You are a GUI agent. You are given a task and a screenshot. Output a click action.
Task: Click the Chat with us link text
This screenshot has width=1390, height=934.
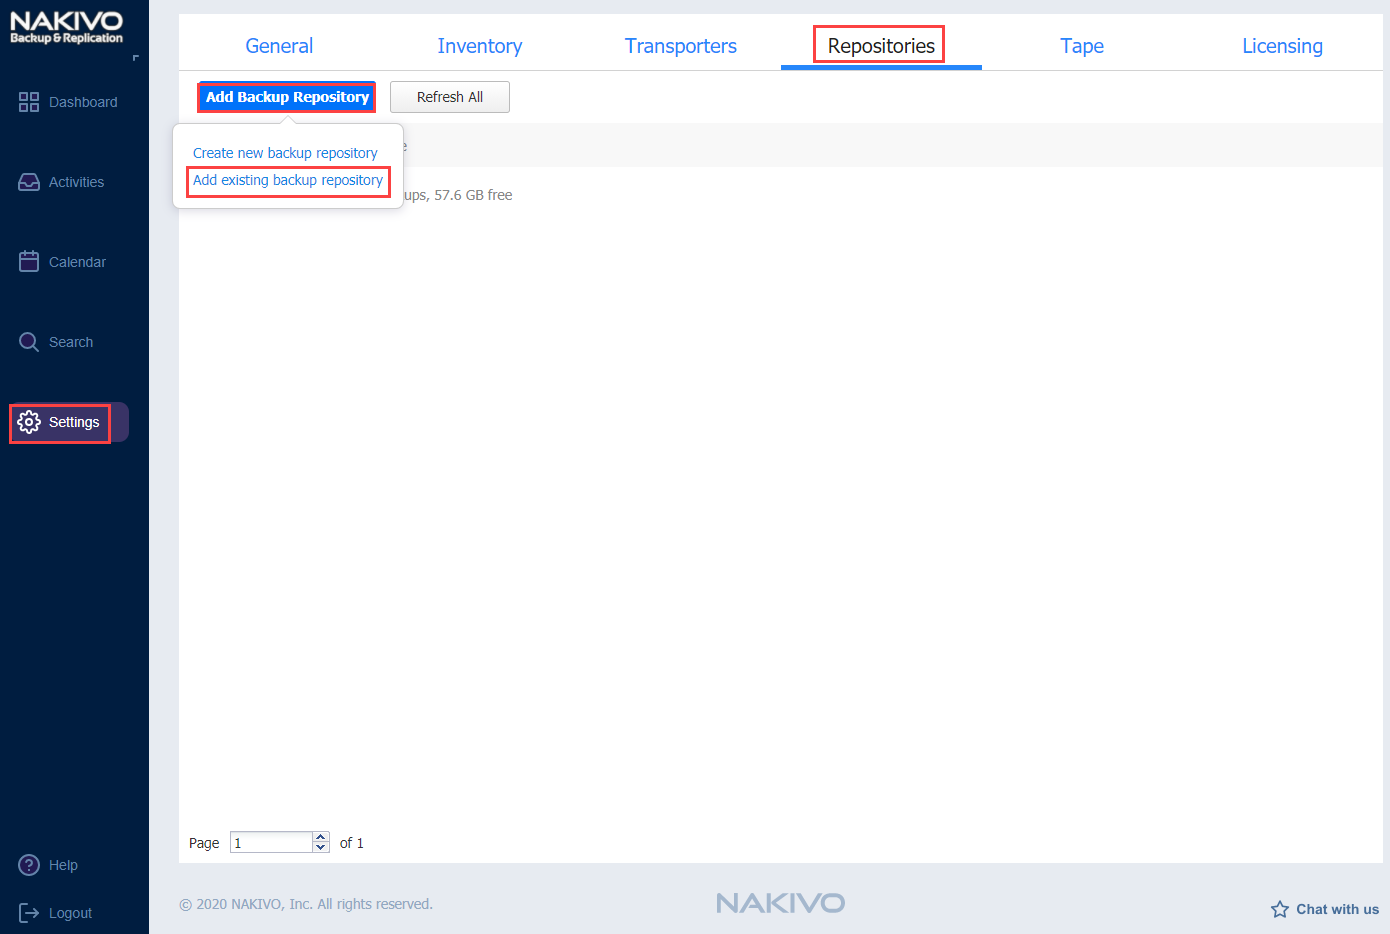click(x=1337, y=909)
